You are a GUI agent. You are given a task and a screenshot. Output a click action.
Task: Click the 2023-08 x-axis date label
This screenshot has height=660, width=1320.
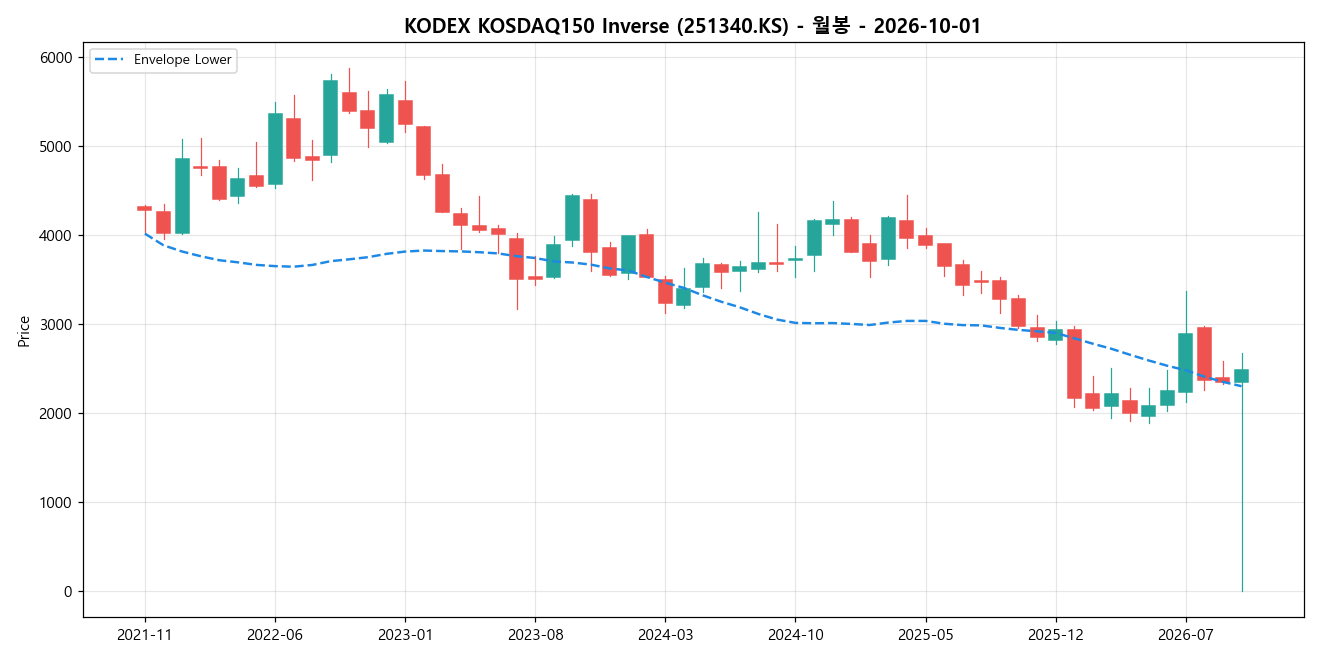pyautogui.click(x=535, y=634)
